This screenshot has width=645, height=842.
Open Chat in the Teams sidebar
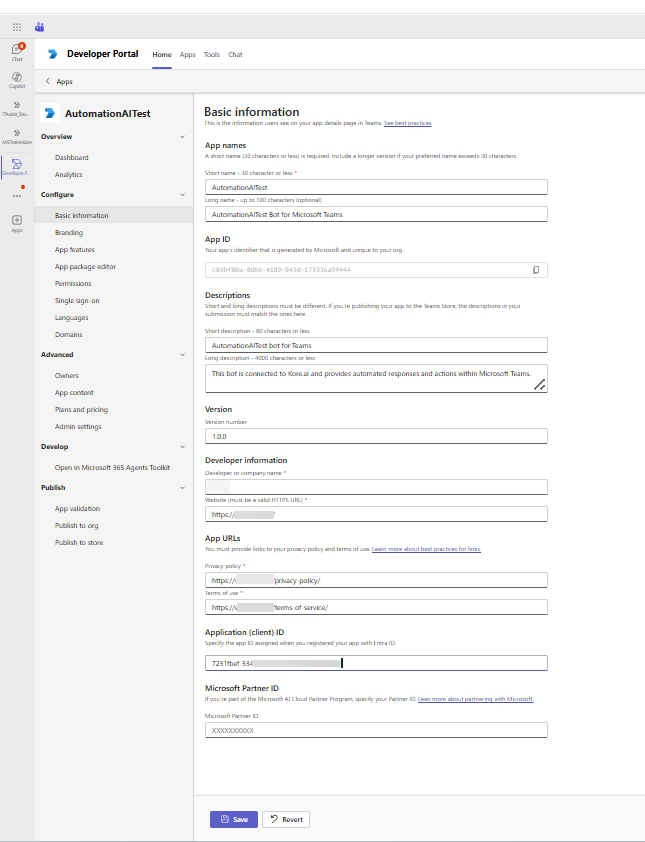pos(17,51)
